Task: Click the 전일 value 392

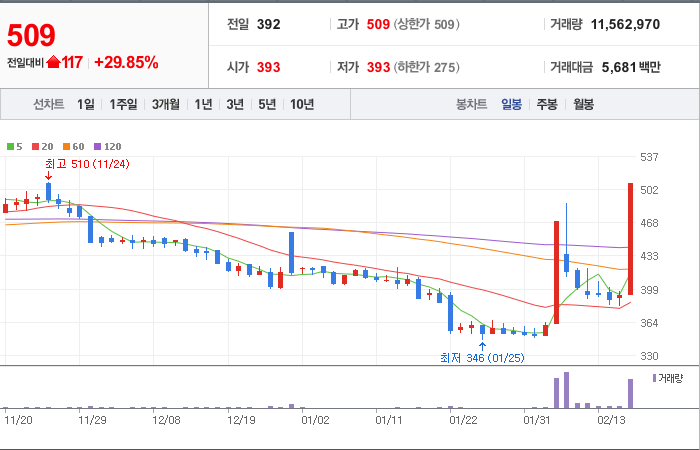Action: pyautogui.click(x=269, y=24)
